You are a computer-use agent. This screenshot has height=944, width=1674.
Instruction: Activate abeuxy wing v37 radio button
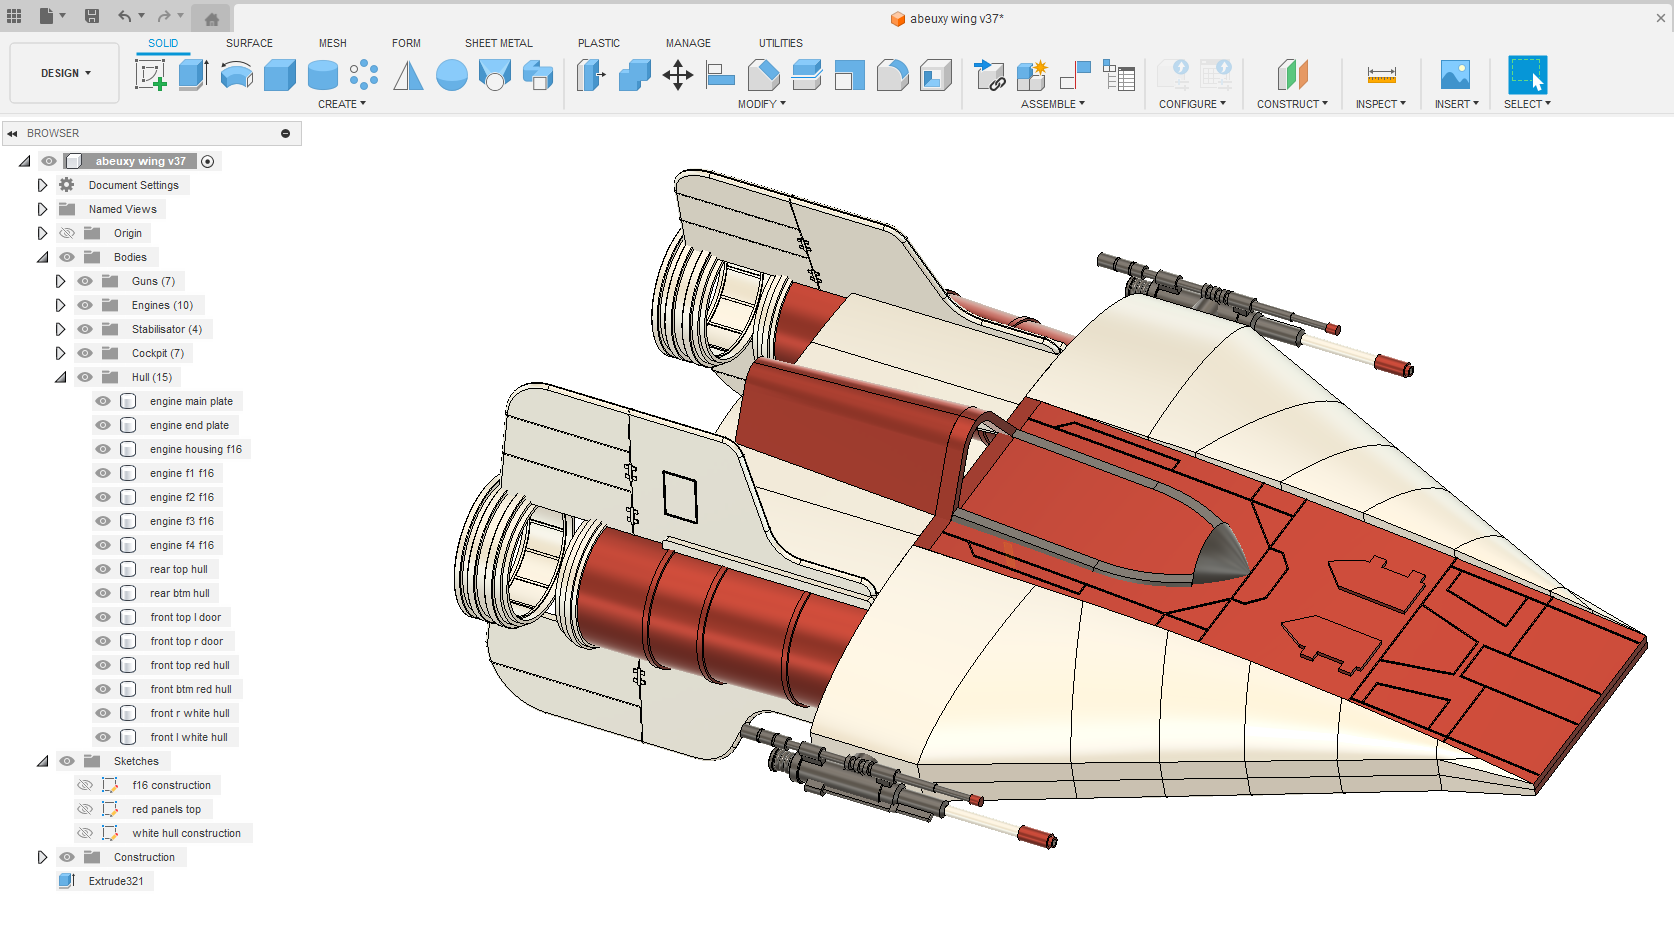207,161
